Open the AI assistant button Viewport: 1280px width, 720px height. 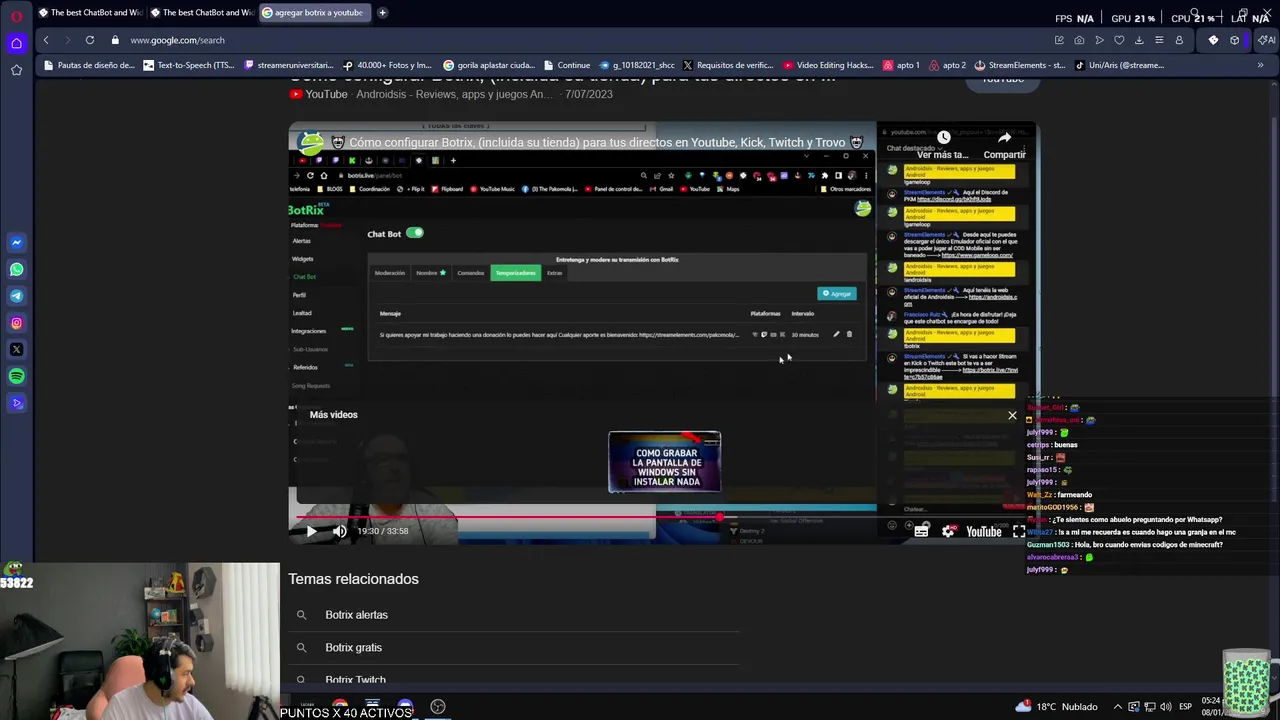(x=1266, y=40)
